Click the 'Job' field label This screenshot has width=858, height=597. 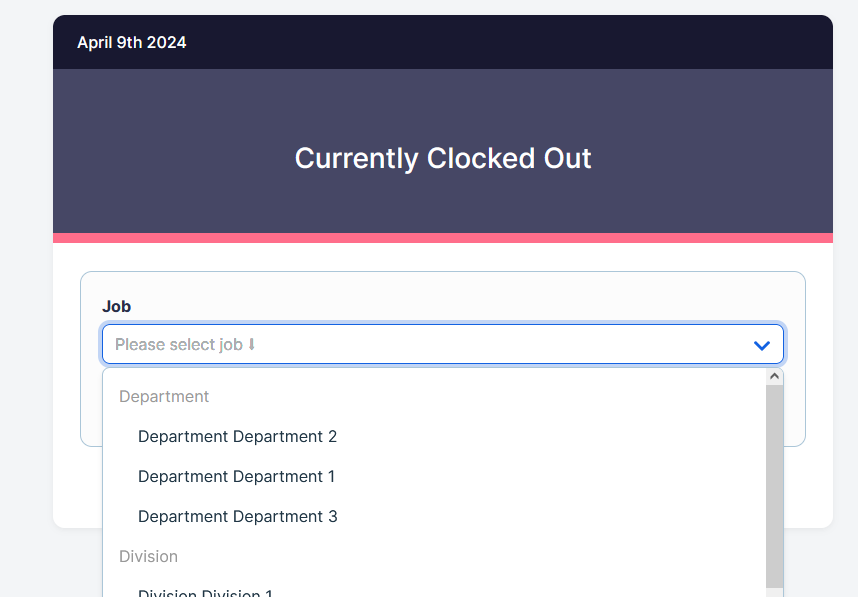(117, 306)
